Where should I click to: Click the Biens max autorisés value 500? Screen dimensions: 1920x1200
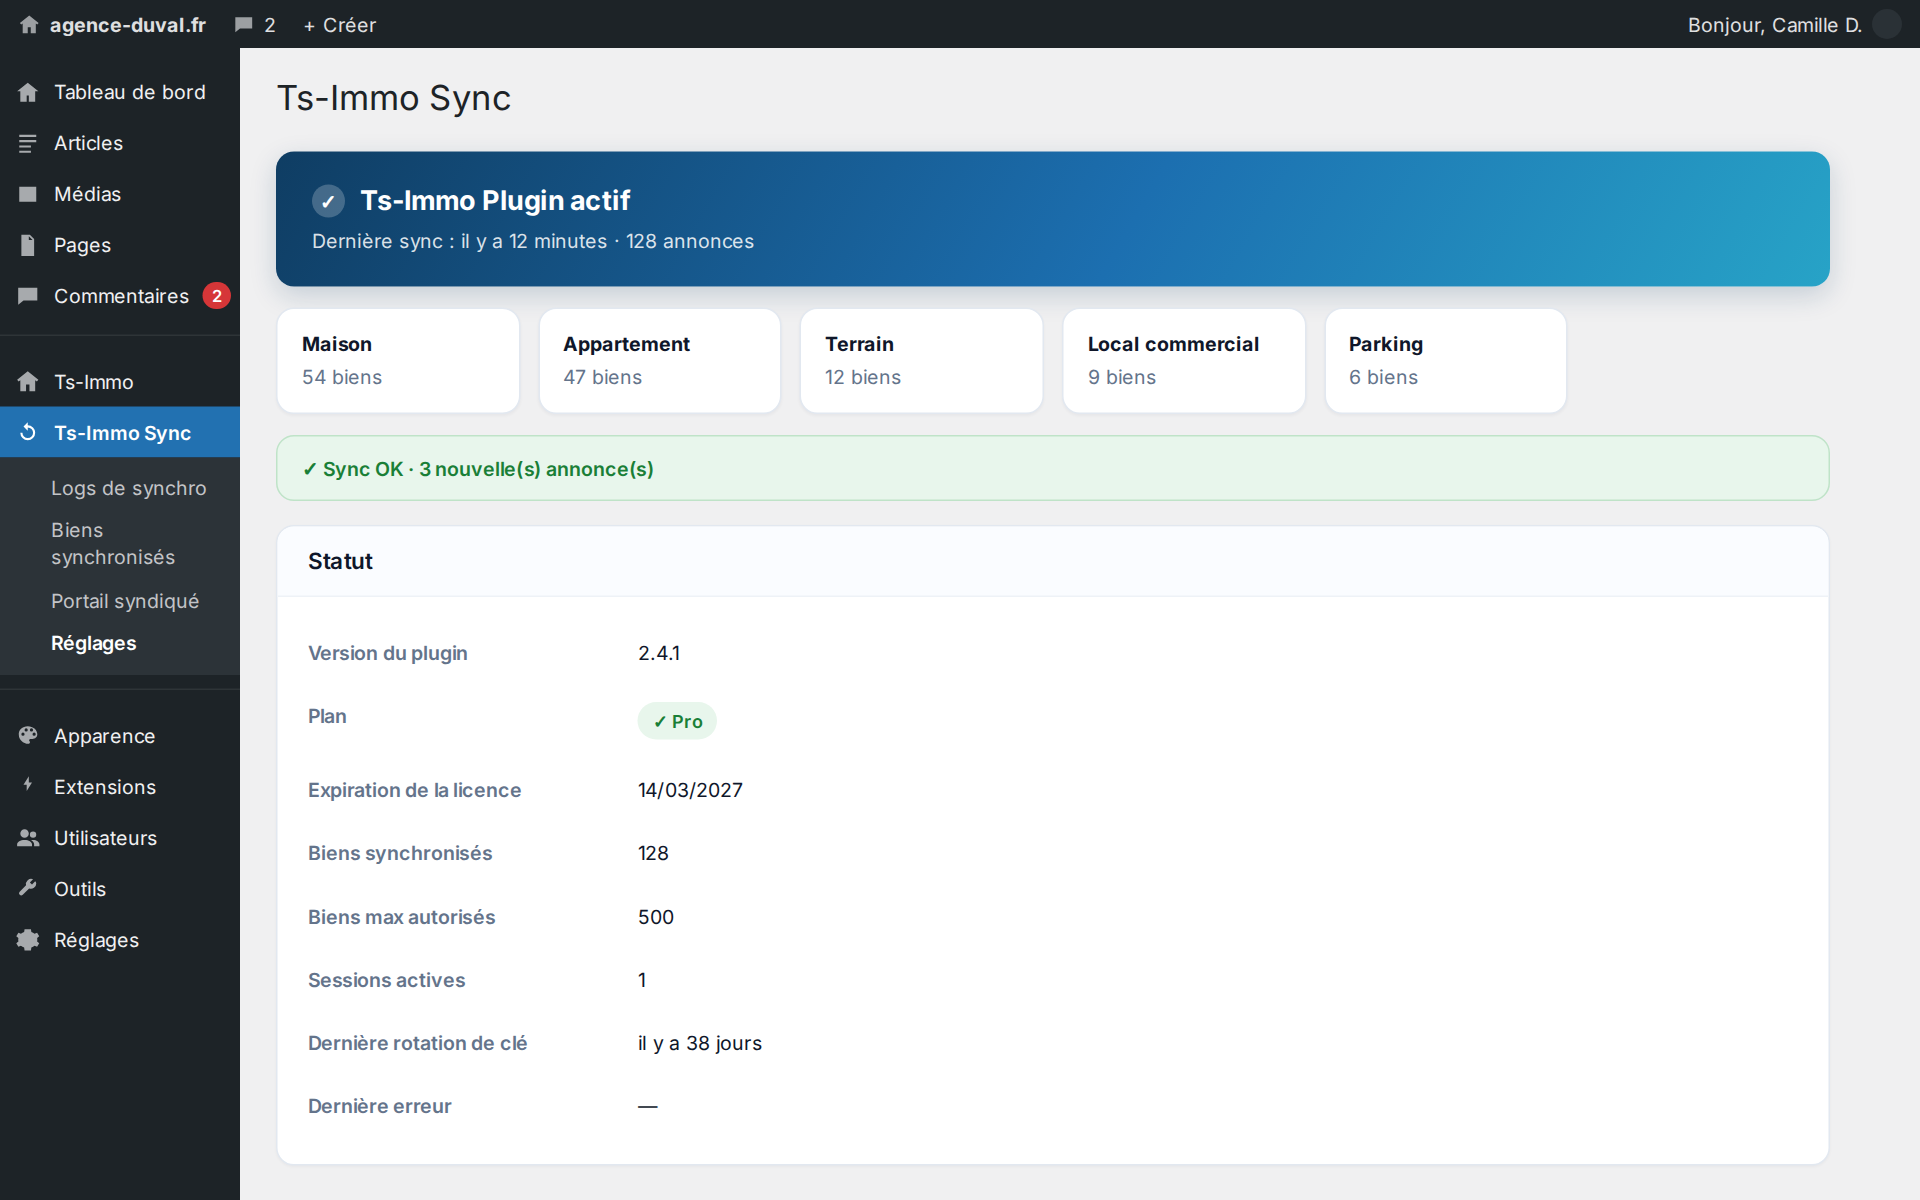(x=656, y=917)
